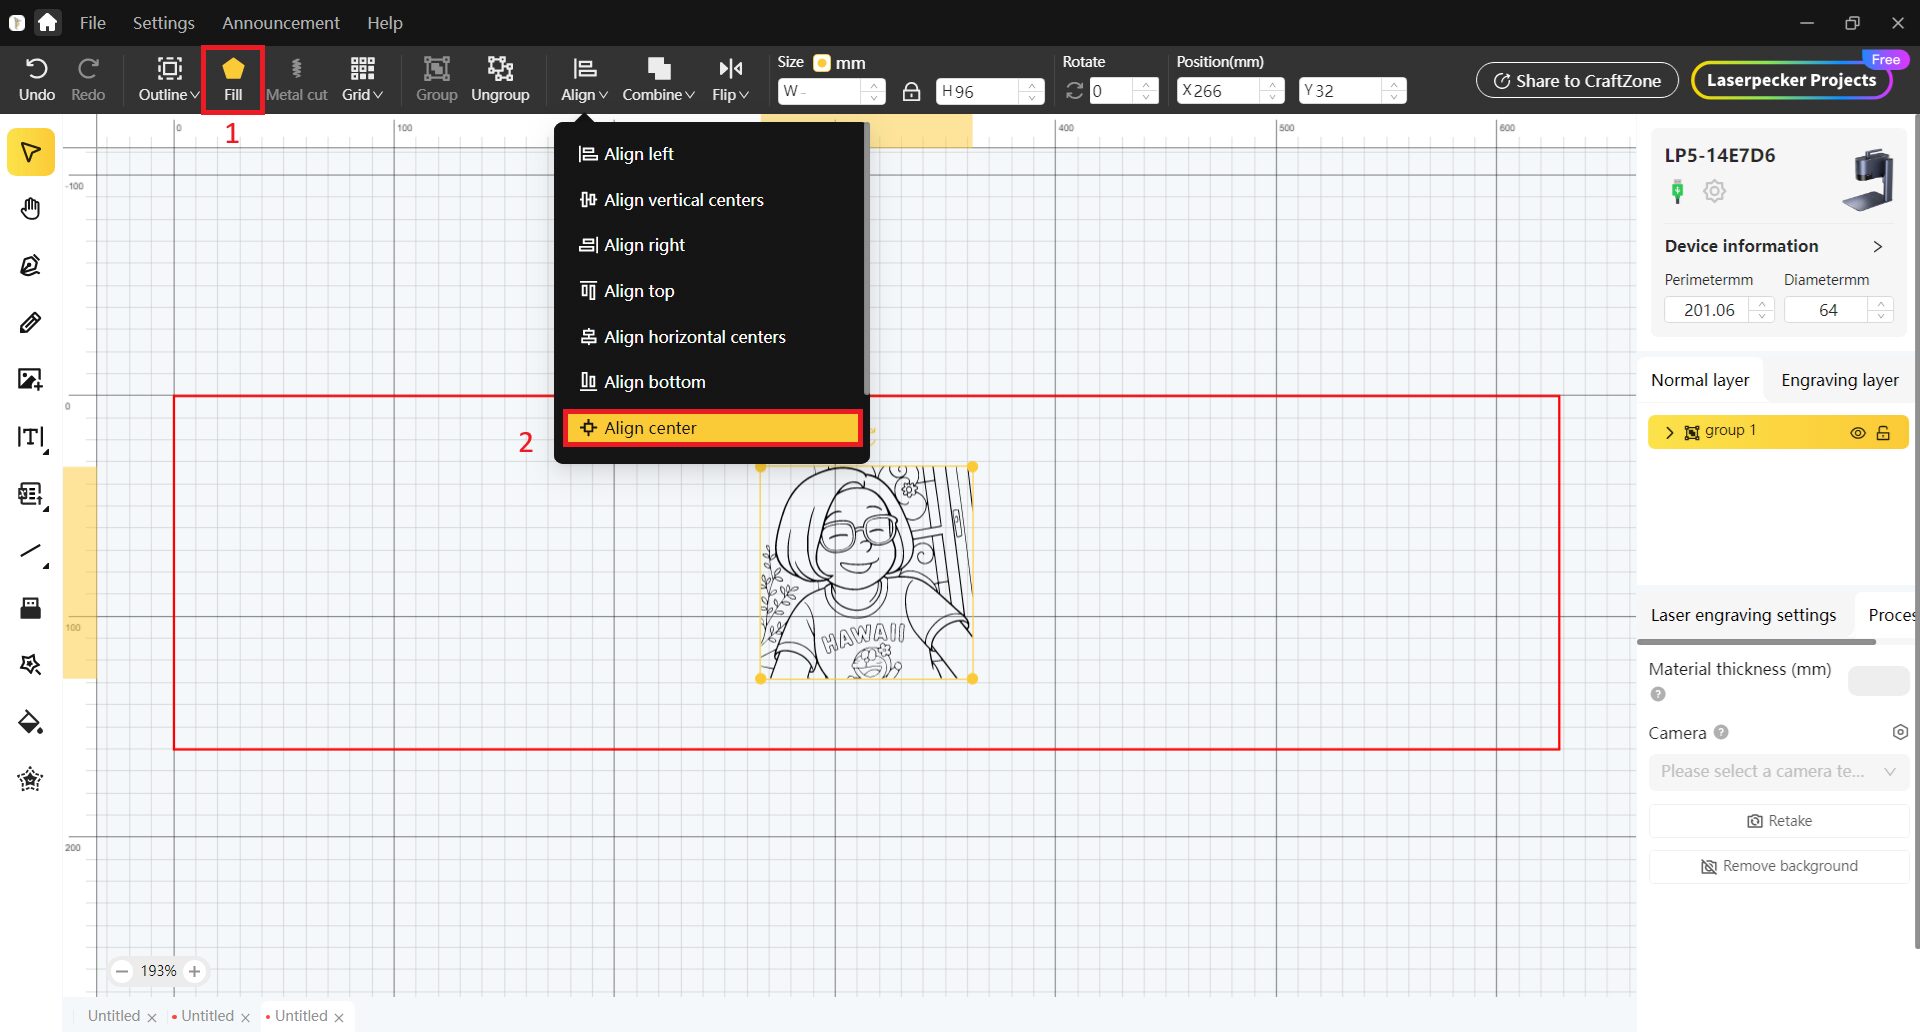1920x1032 pixels.
Task: Click the Retake camera button
Action: 1778,821
